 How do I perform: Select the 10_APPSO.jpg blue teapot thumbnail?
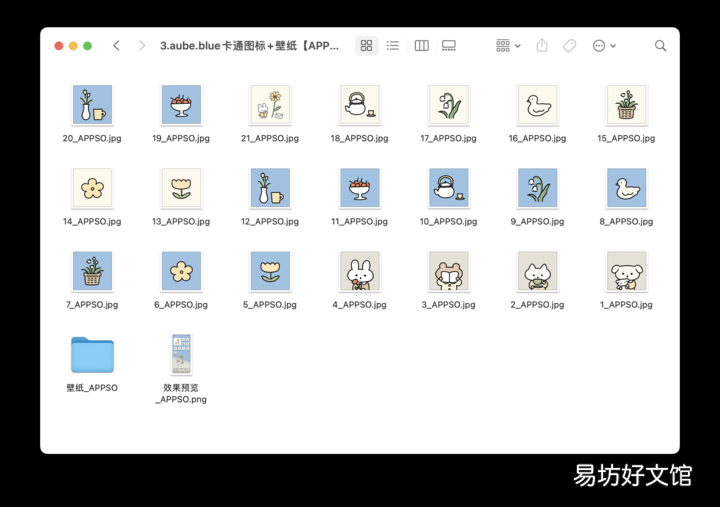(x=449, y=188)
